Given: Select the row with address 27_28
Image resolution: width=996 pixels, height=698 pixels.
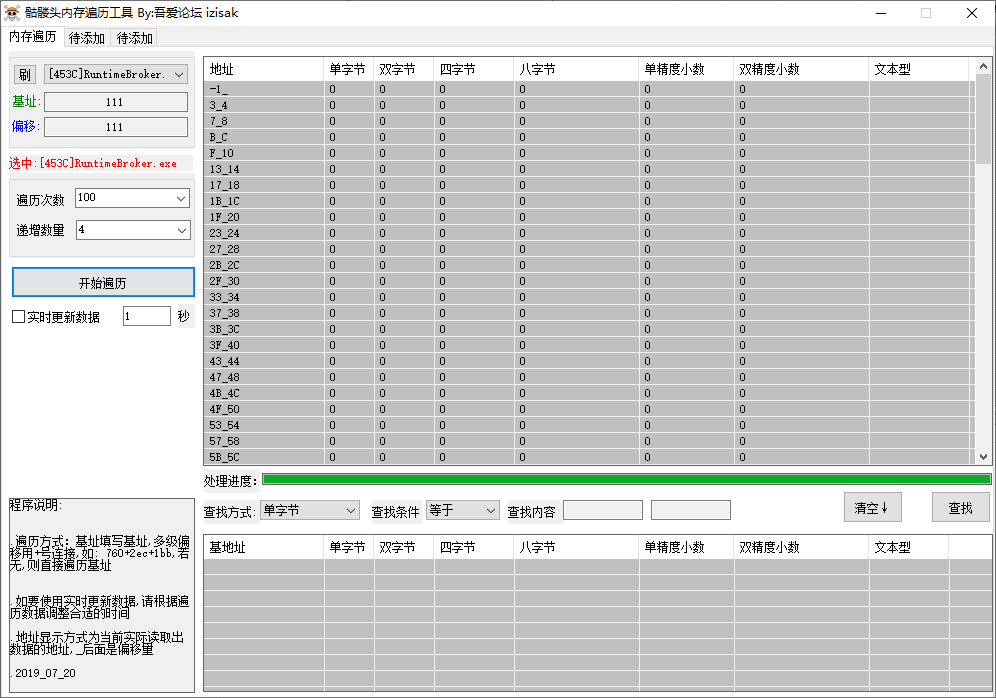Looking at the screenshot, I should pos(589,249).
